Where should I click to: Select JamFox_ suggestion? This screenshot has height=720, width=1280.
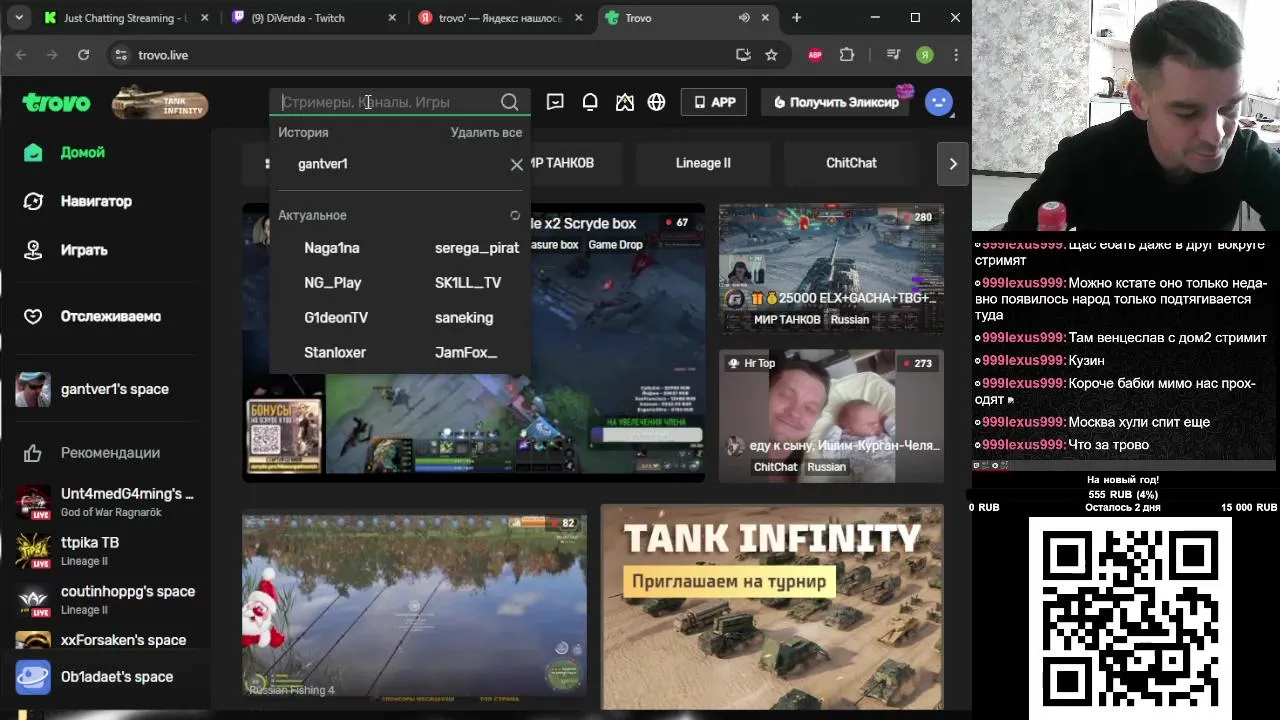click(466, 353)
